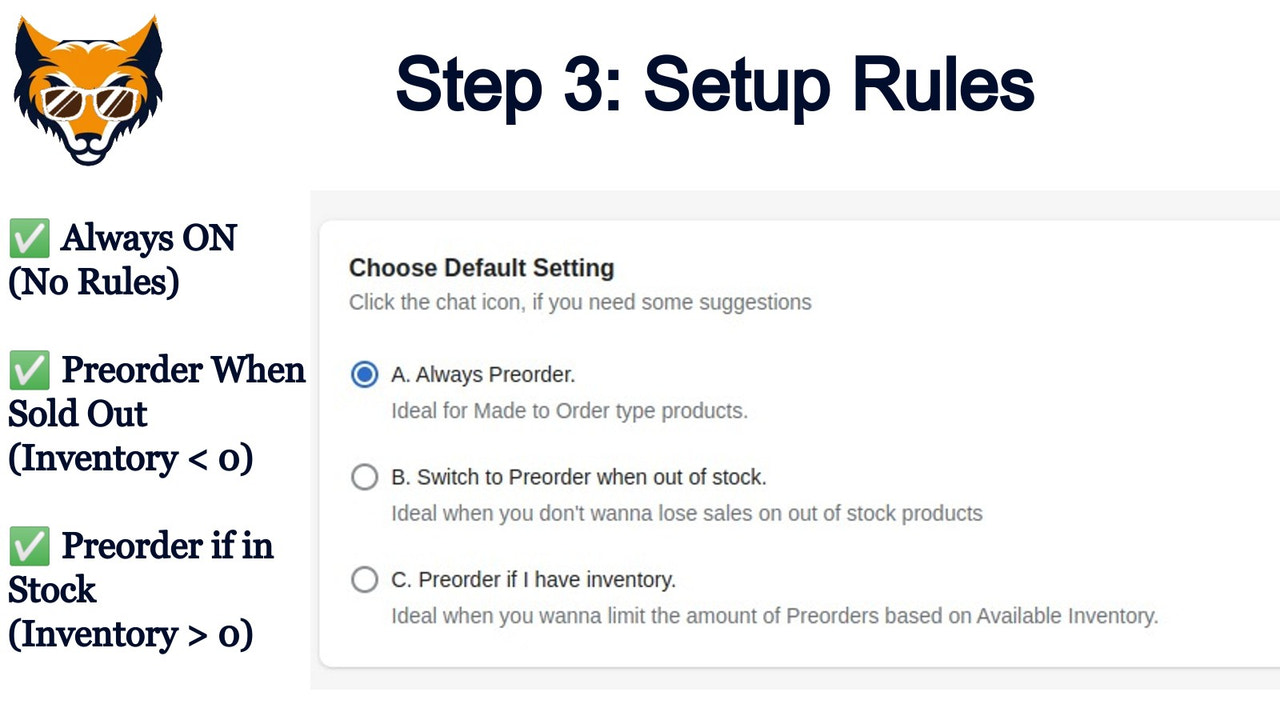The height and width of the screenshot is (720, 1280).
Task: Click the Preorder When Sold Out label
Action: click(155, 392)
